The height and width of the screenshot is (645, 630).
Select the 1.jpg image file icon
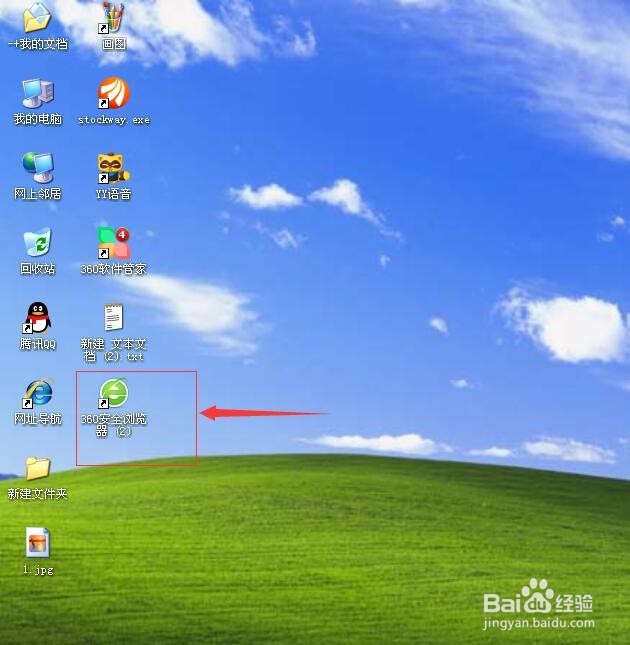(37, 542)
